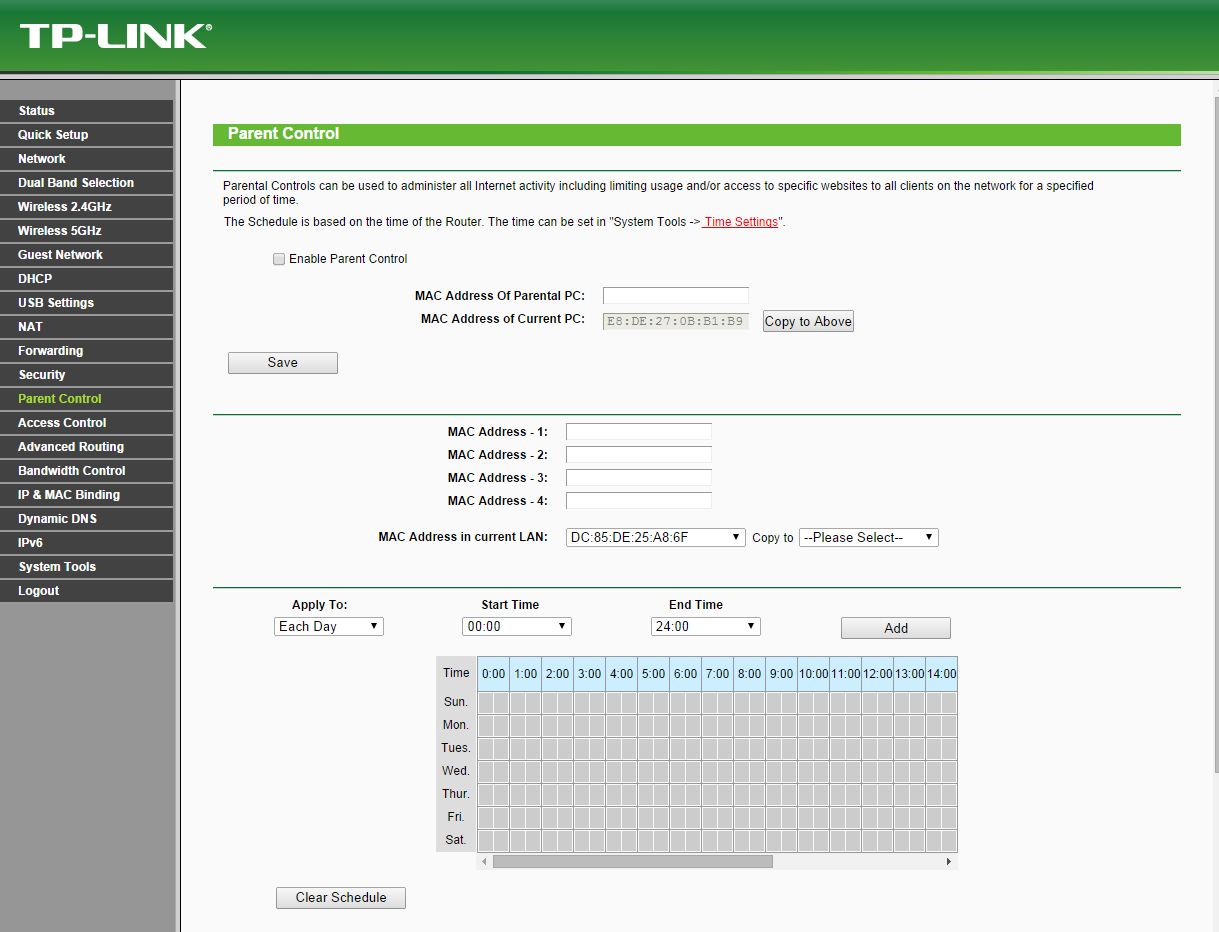Open the End Time dropdown

(x=705, y=627)
